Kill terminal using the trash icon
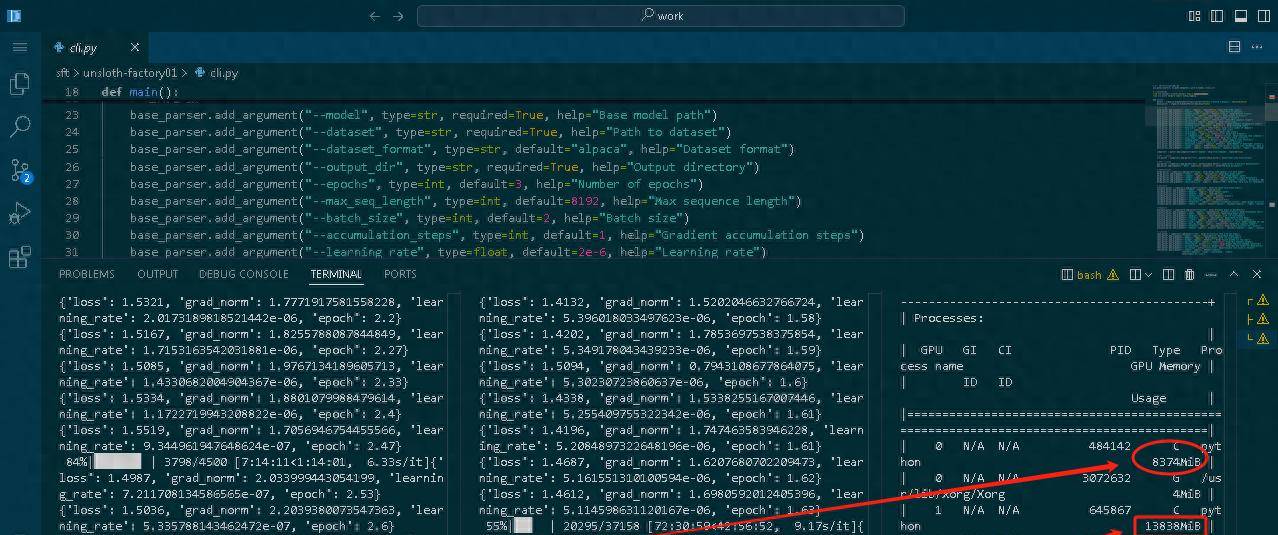 click(1189, 274)
